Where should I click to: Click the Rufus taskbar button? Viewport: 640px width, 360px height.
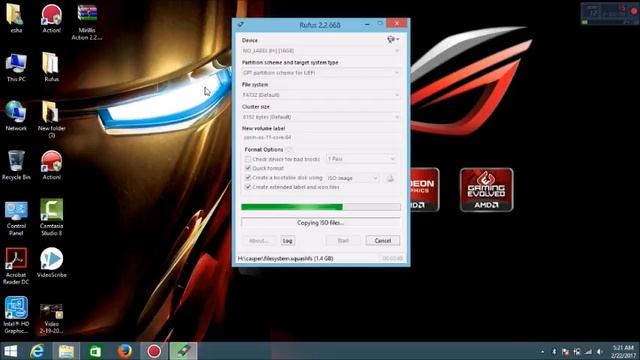click(183, 351)
